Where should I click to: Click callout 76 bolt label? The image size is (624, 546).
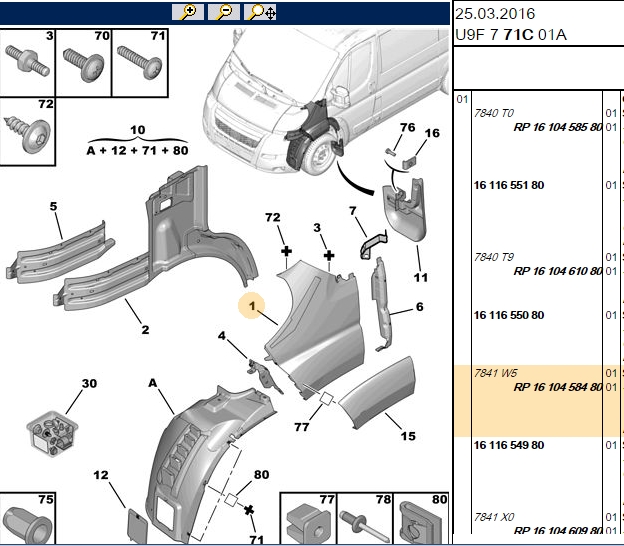click(408, 127)
